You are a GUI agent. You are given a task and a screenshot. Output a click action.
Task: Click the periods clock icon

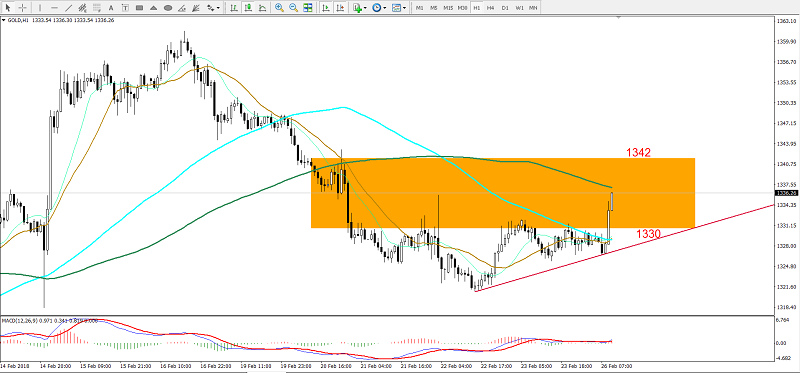[x=377, y=8]
